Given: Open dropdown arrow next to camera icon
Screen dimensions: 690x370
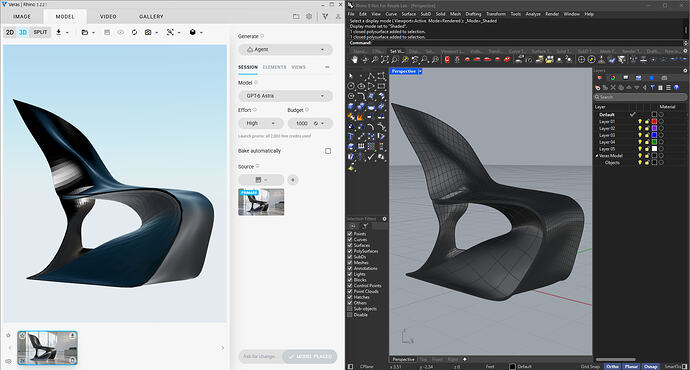Looking at the screenshot, I should click(x=157, y=33).
